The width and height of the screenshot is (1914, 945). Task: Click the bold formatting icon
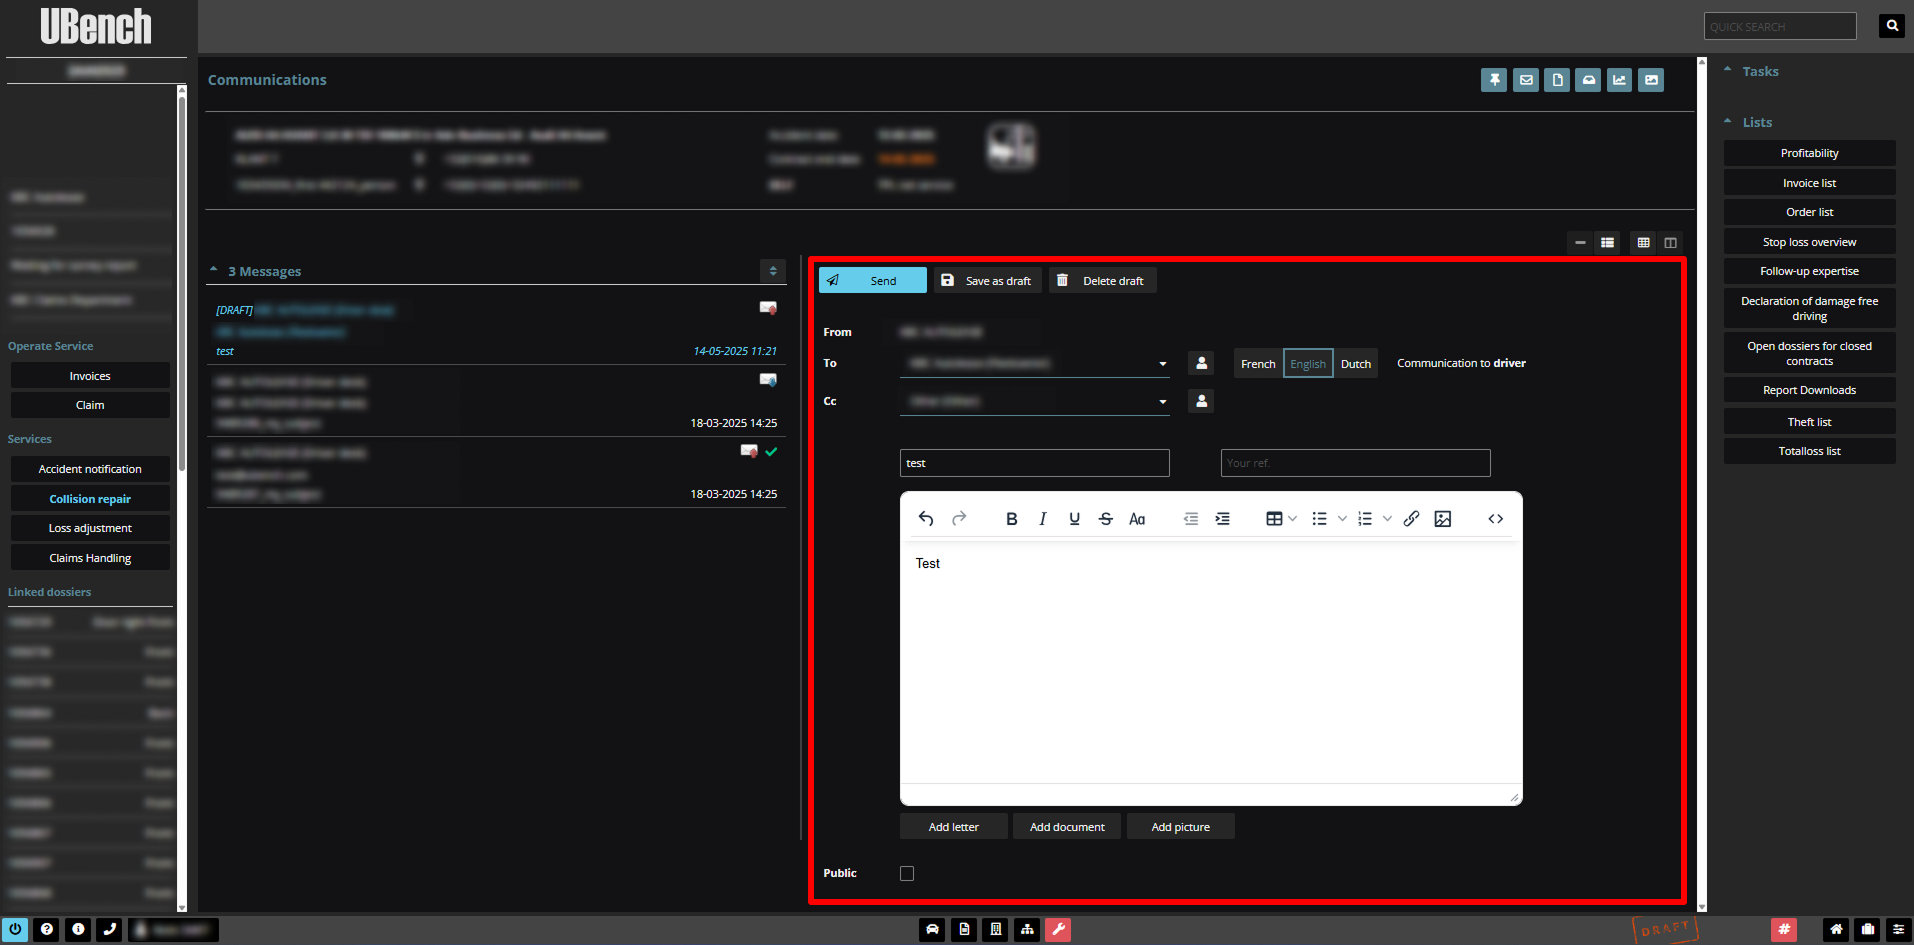tap(1011, 519)
